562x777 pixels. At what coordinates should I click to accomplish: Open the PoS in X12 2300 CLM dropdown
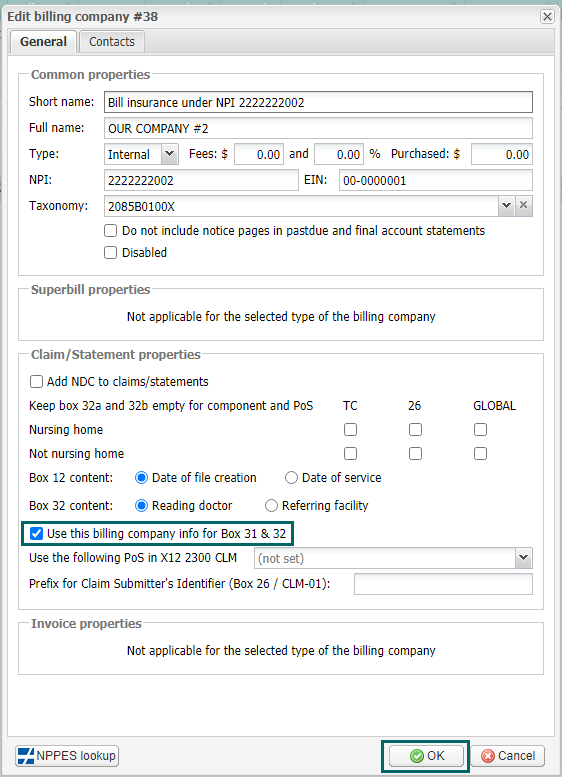coord(524,558)
